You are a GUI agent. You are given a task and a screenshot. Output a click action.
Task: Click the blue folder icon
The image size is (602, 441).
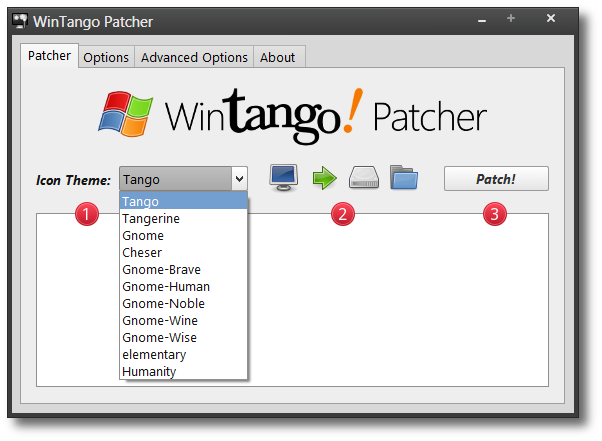[404, 177]
